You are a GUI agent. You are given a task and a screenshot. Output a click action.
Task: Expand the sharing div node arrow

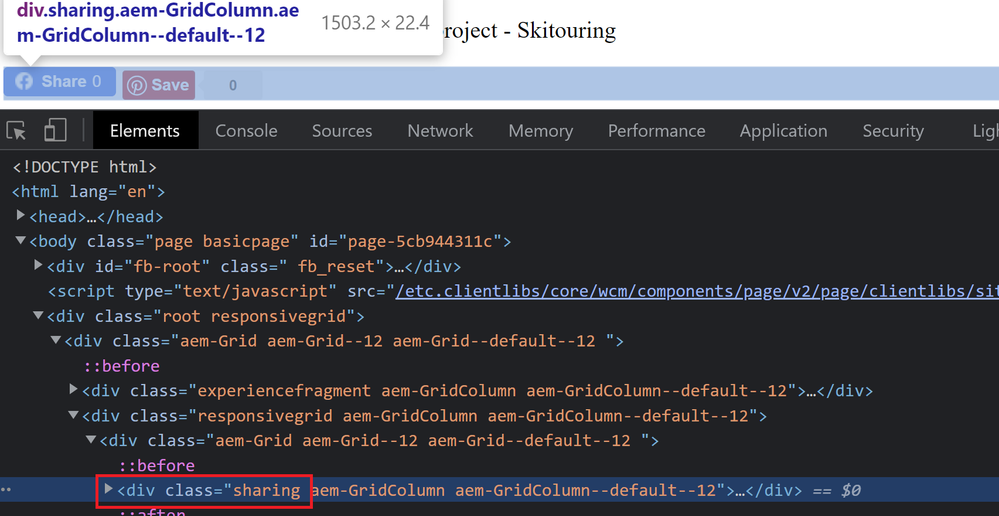(108, 490)
